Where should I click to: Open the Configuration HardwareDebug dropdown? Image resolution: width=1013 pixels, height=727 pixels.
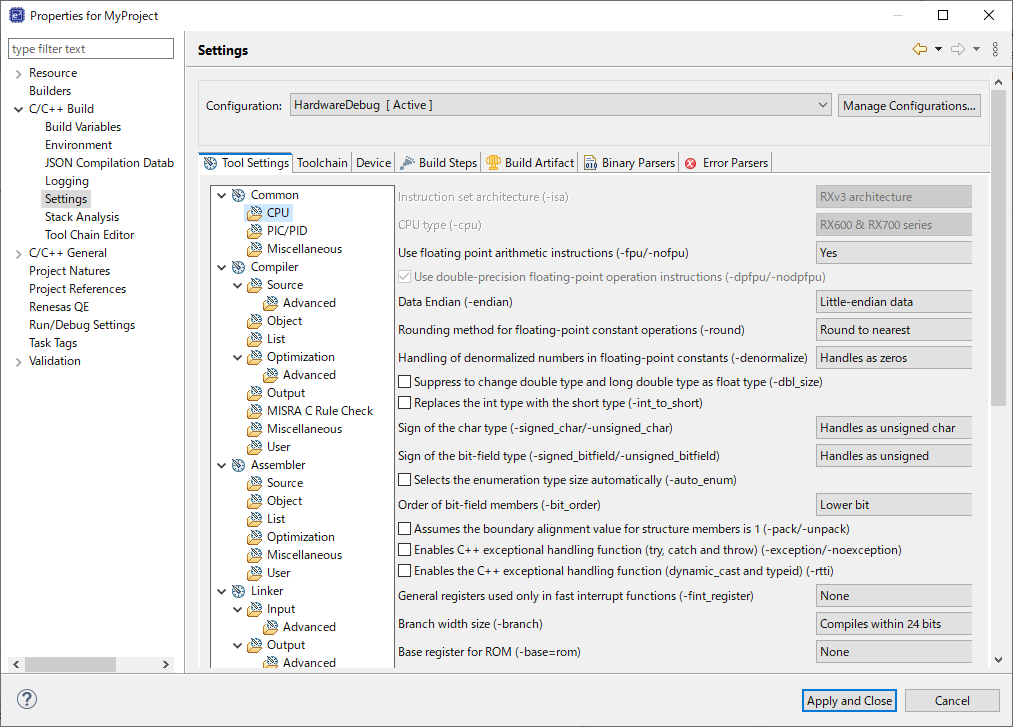pos(560,105)
